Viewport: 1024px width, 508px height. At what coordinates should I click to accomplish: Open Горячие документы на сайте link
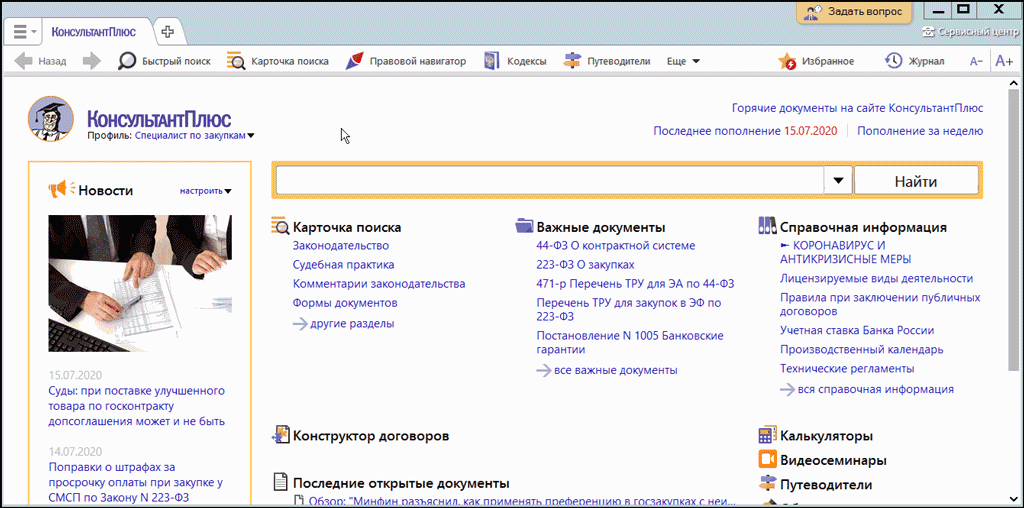857,108
